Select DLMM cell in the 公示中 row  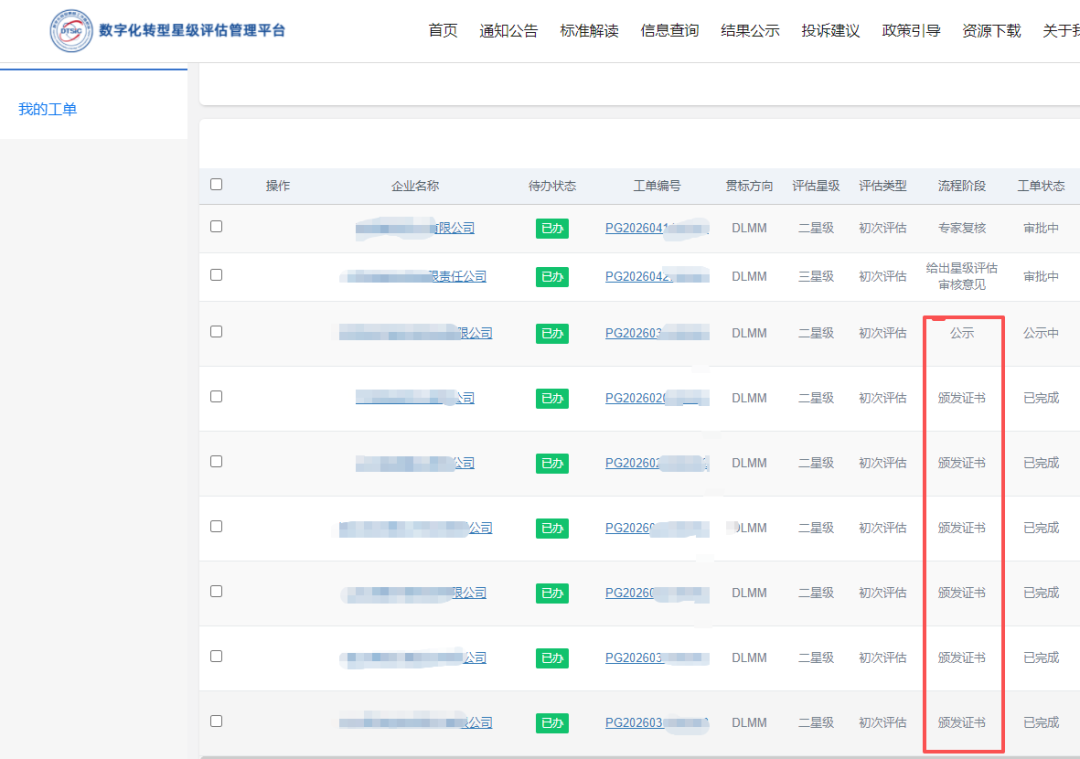coord(749,333)
